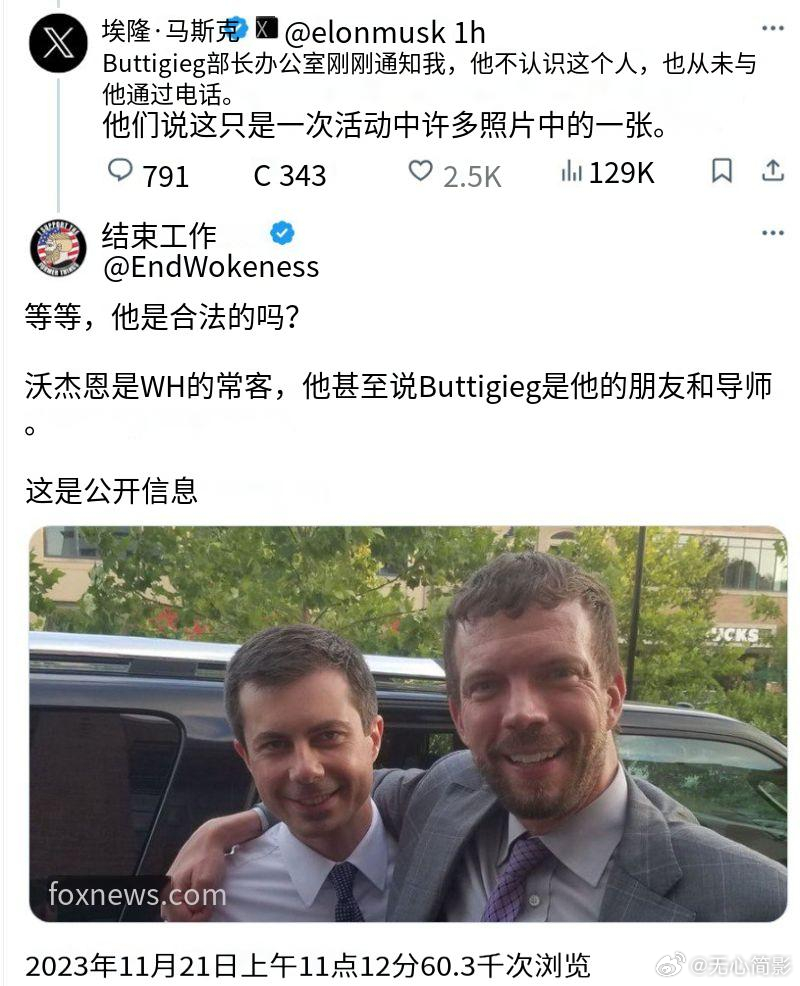Click the X affiliation badge beside elonmusk
This screenshot has width=800, height=986.
click(x=267, y=28)
